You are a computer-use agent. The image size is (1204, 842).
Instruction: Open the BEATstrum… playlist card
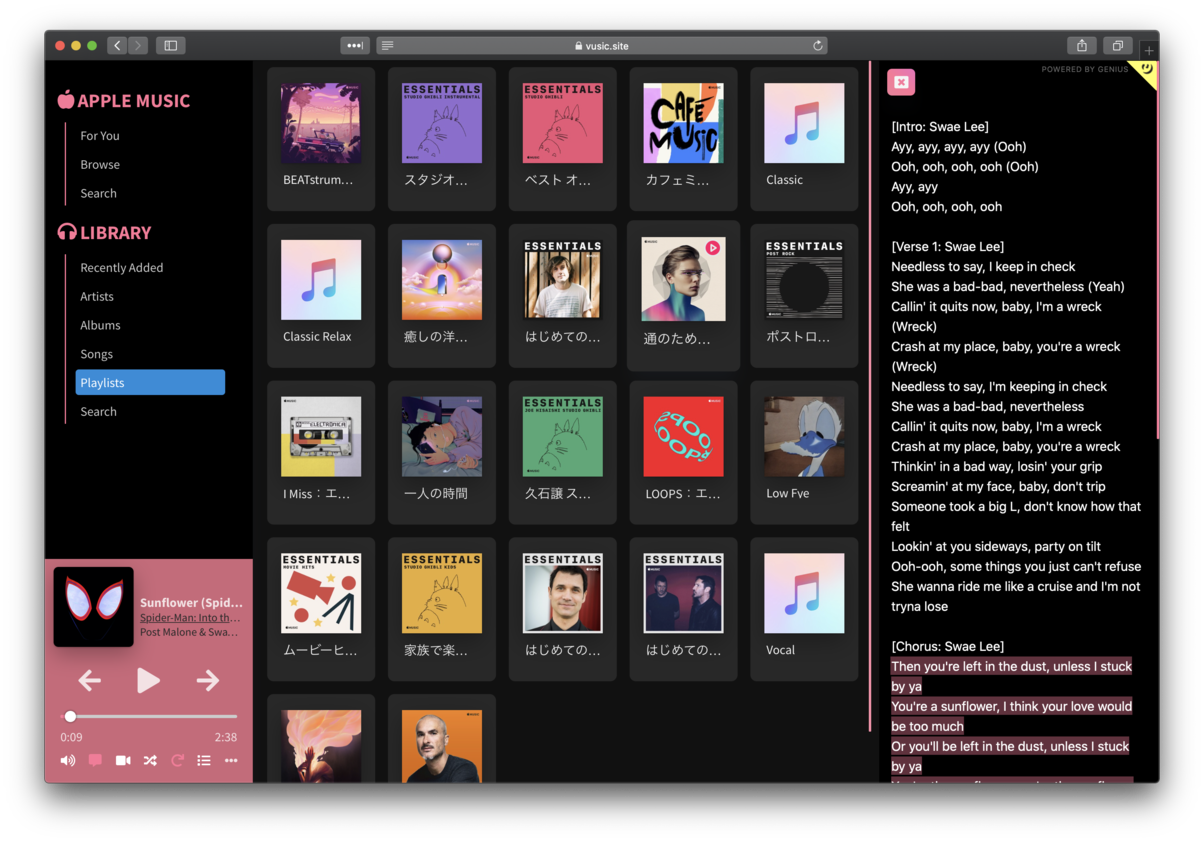coord(321,139)
